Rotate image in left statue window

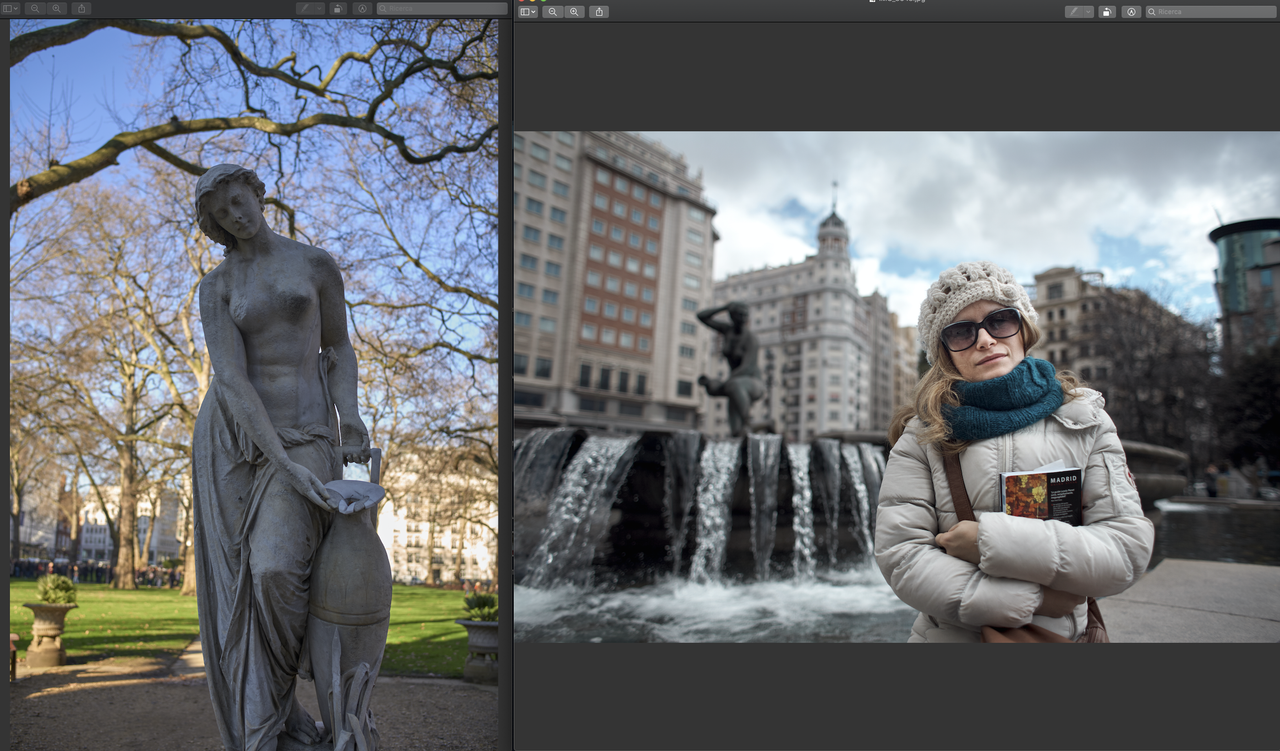338,8
